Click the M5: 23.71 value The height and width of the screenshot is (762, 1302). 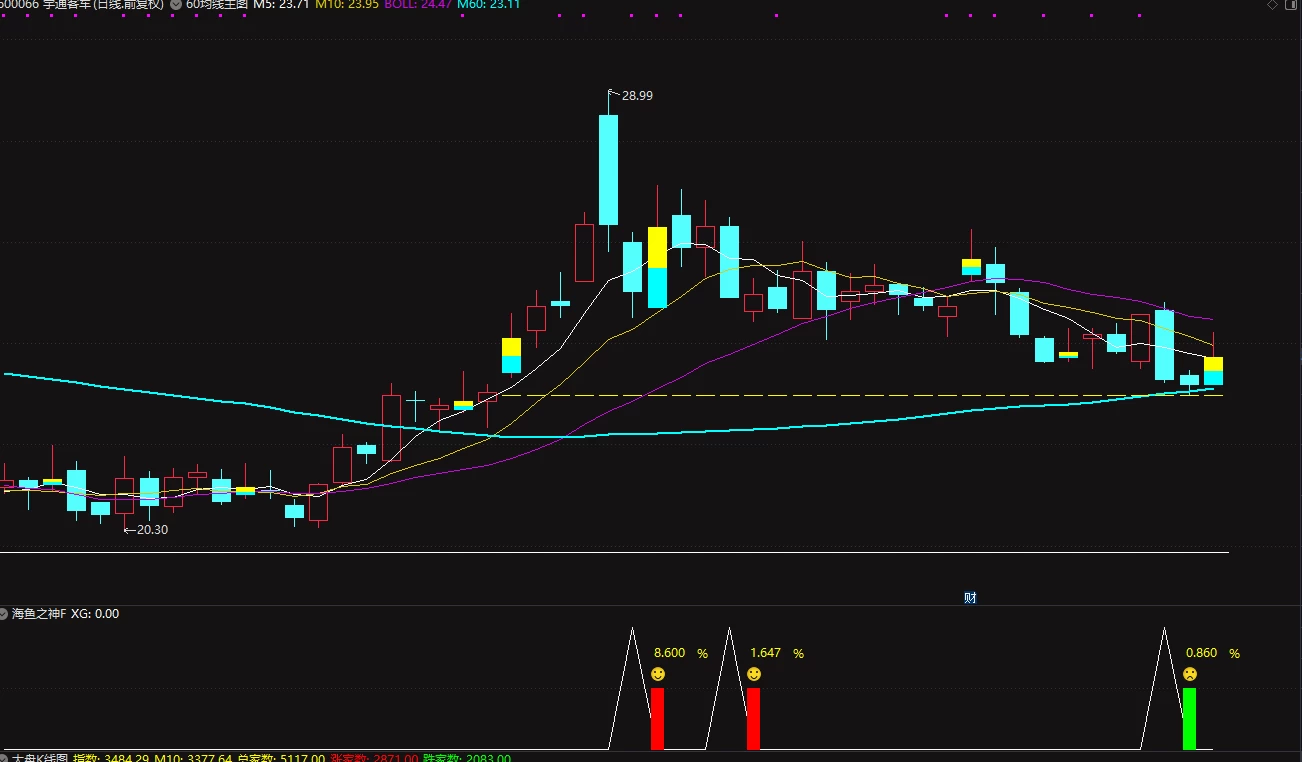tap(280, 4)
